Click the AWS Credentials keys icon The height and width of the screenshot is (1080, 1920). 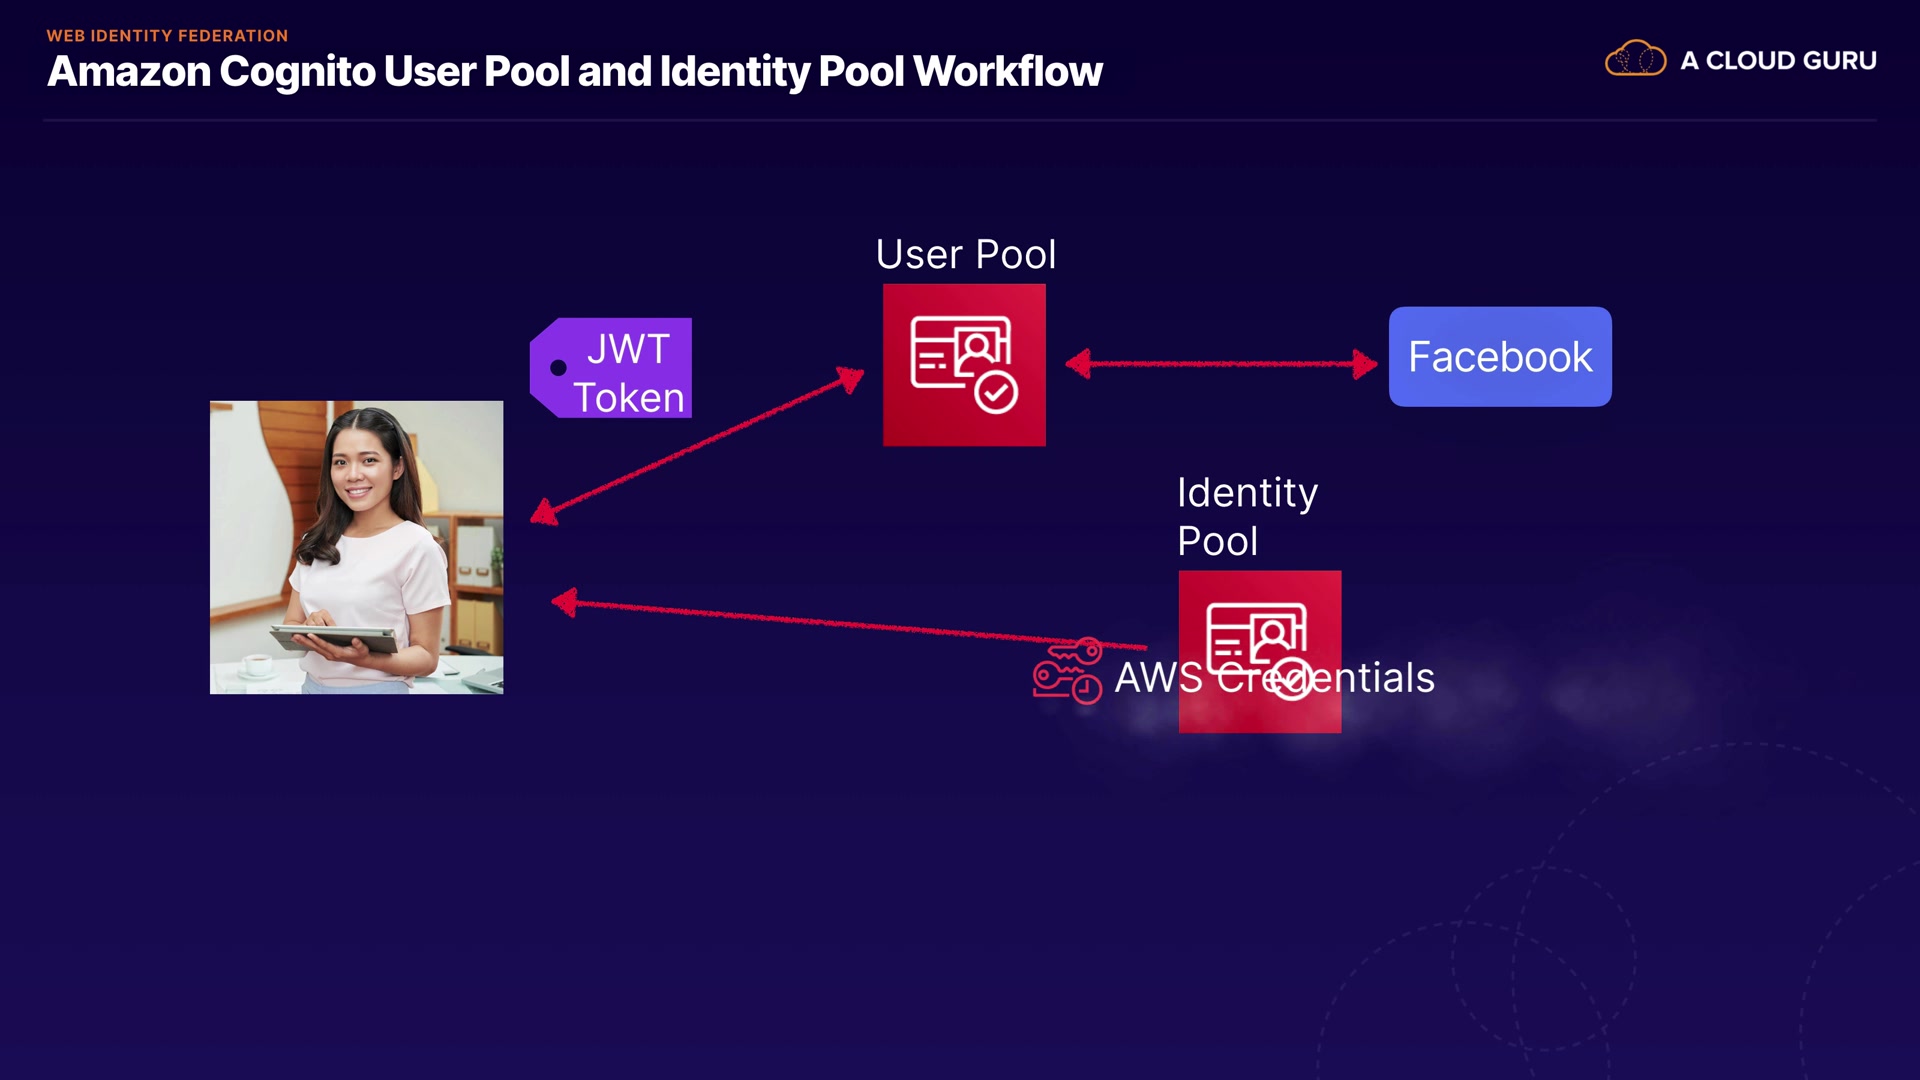click(1067, 671)
